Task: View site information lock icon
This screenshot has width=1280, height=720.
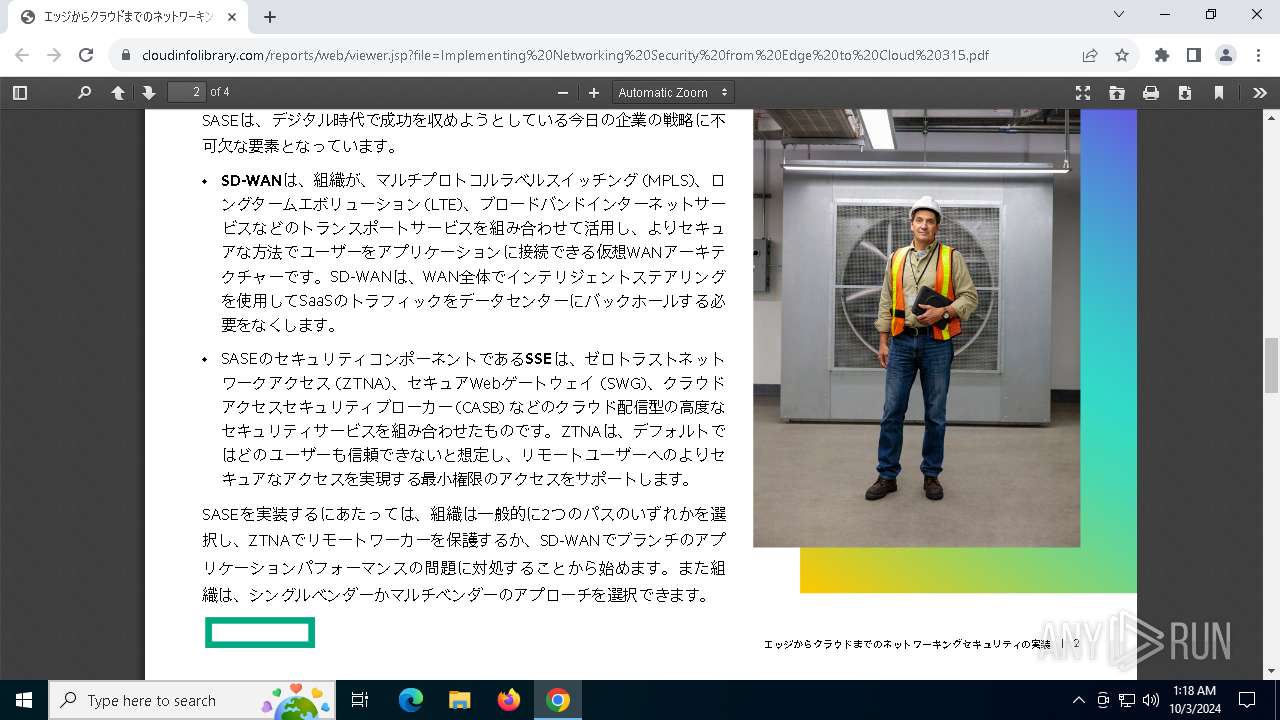Action: (127, 55)
